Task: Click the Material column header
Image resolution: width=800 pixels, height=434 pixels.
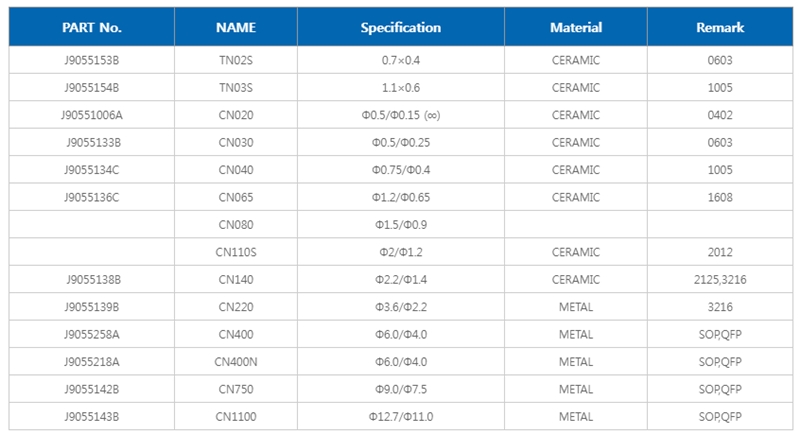Action: pos(576,28)
